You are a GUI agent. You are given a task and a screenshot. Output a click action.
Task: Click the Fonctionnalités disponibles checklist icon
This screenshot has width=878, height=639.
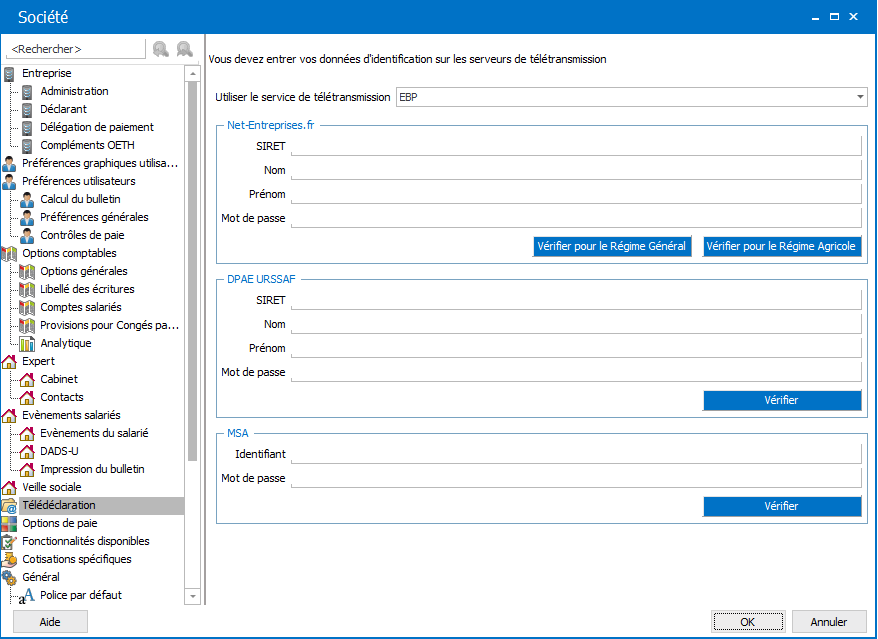pos(9,542)
